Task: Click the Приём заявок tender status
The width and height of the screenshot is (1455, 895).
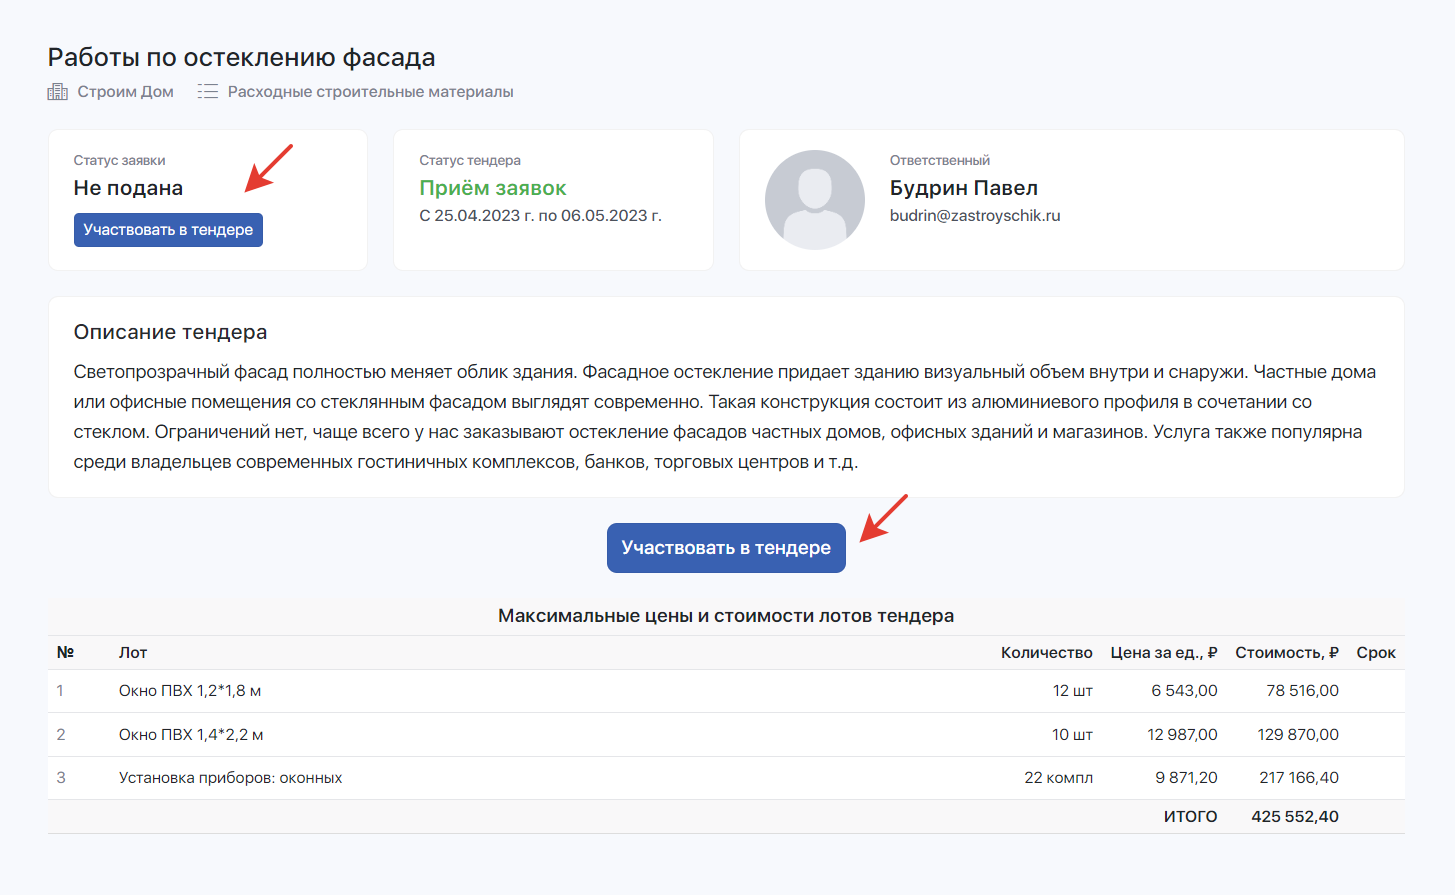Action: pos(492,188)
